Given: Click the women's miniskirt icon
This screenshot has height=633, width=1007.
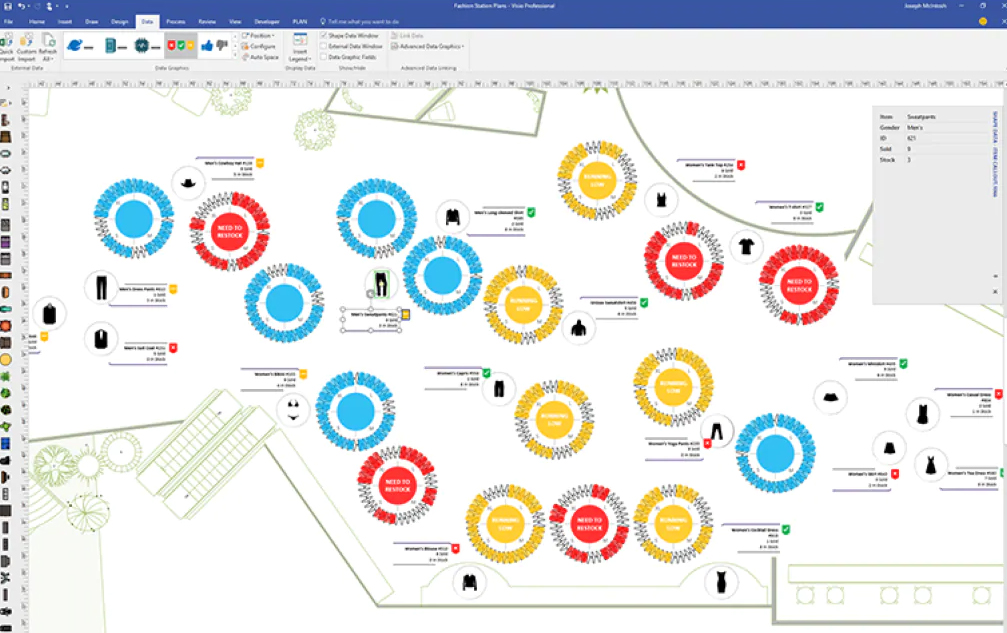Looking at the screenshot, I should 830,397.
